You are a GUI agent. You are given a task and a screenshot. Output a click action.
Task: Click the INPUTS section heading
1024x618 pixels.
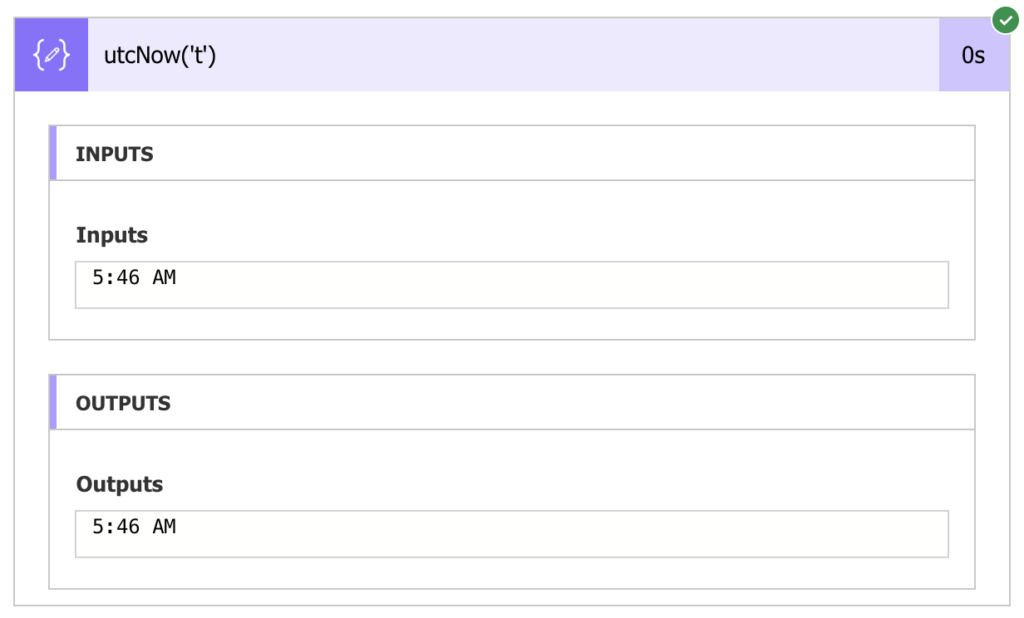point(114,154)
